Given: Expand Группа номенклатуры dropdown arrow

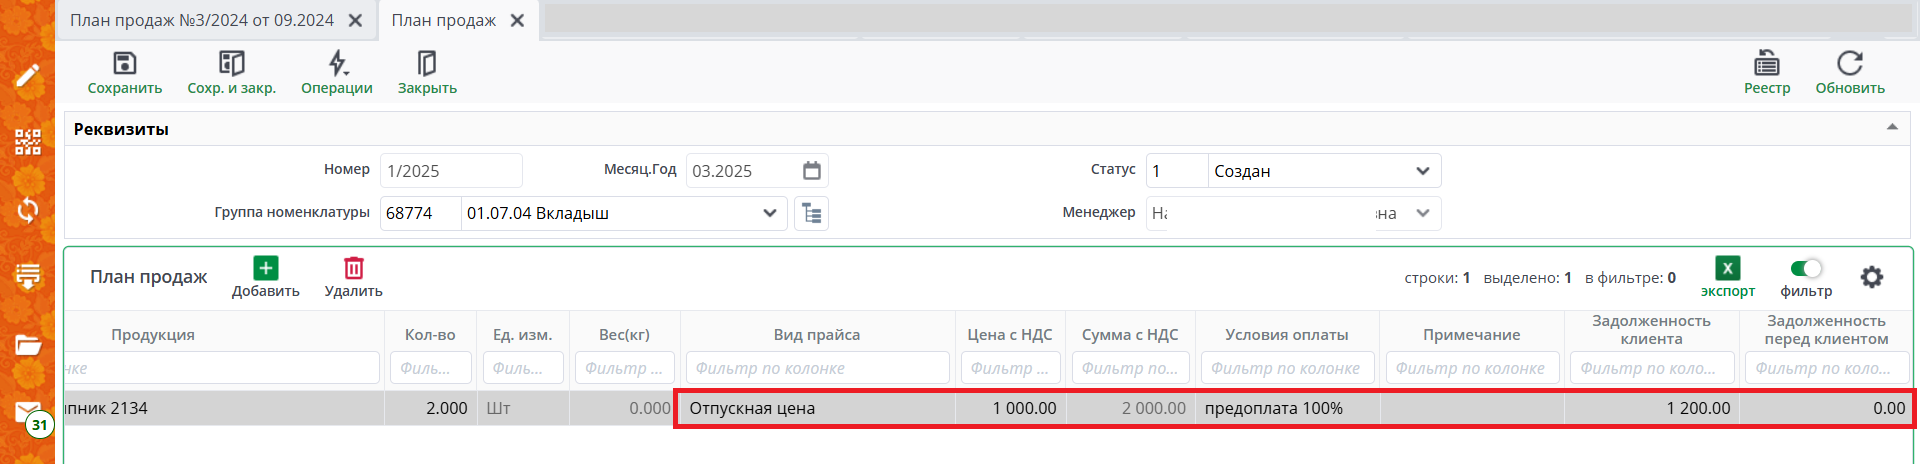Looking at the screenshot, I should (x=770, y=213).
